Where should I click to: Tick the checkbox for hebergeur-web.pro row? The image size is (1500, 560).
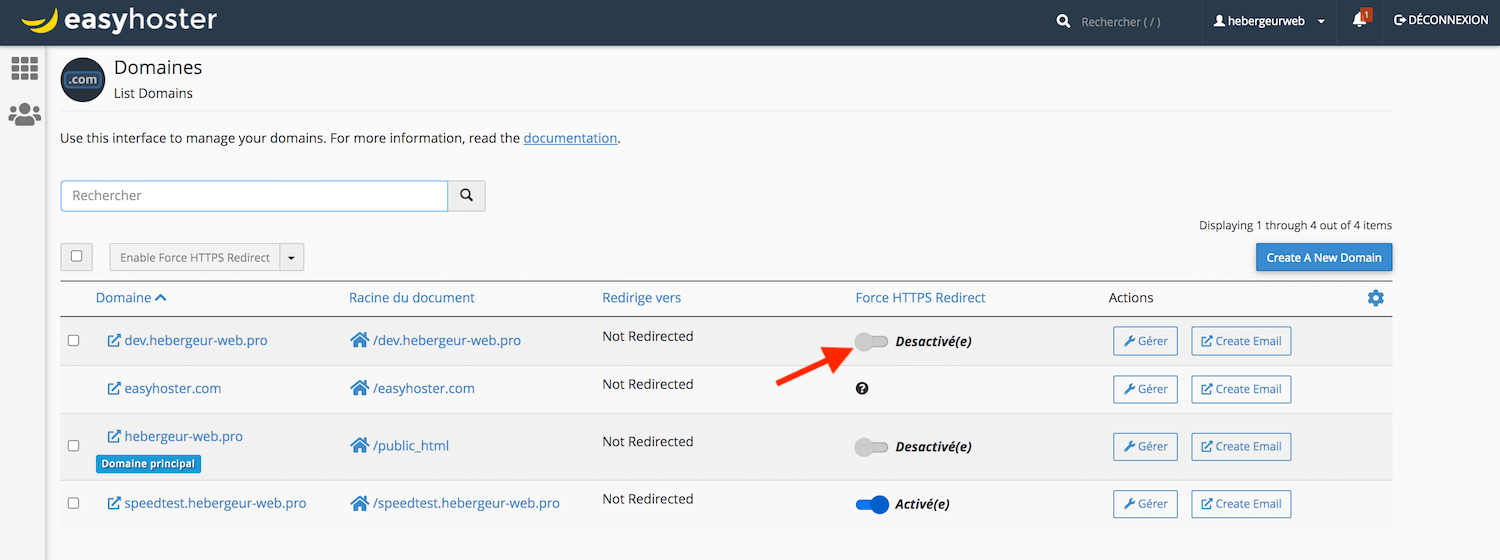point(73,446)
